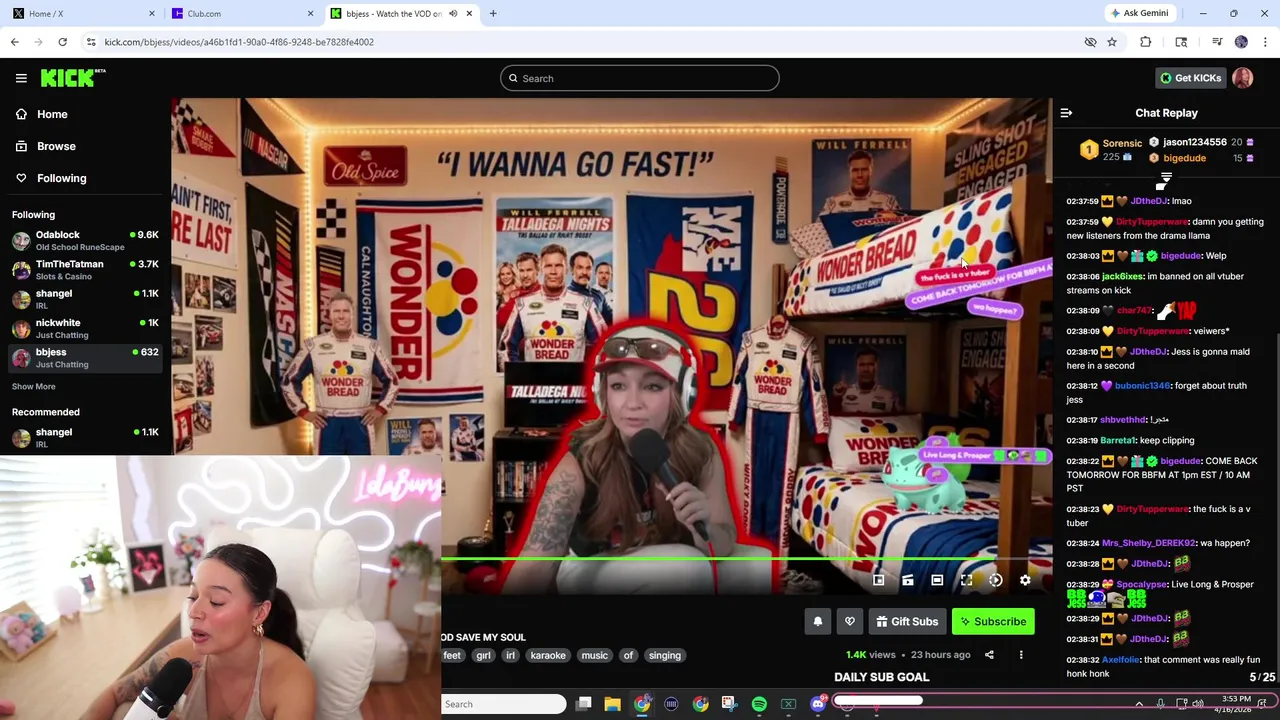
Task: Mute the bbjess tab audio icon
Action: [x=453, y=13]
